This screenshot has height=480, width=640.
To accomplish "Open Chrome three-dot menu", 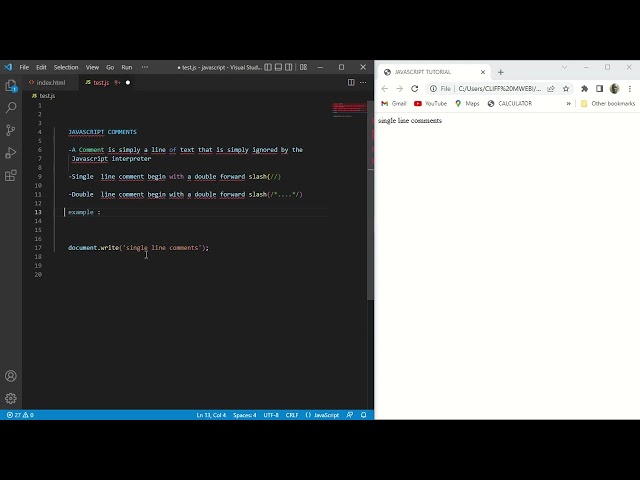I will coord(630,89).
